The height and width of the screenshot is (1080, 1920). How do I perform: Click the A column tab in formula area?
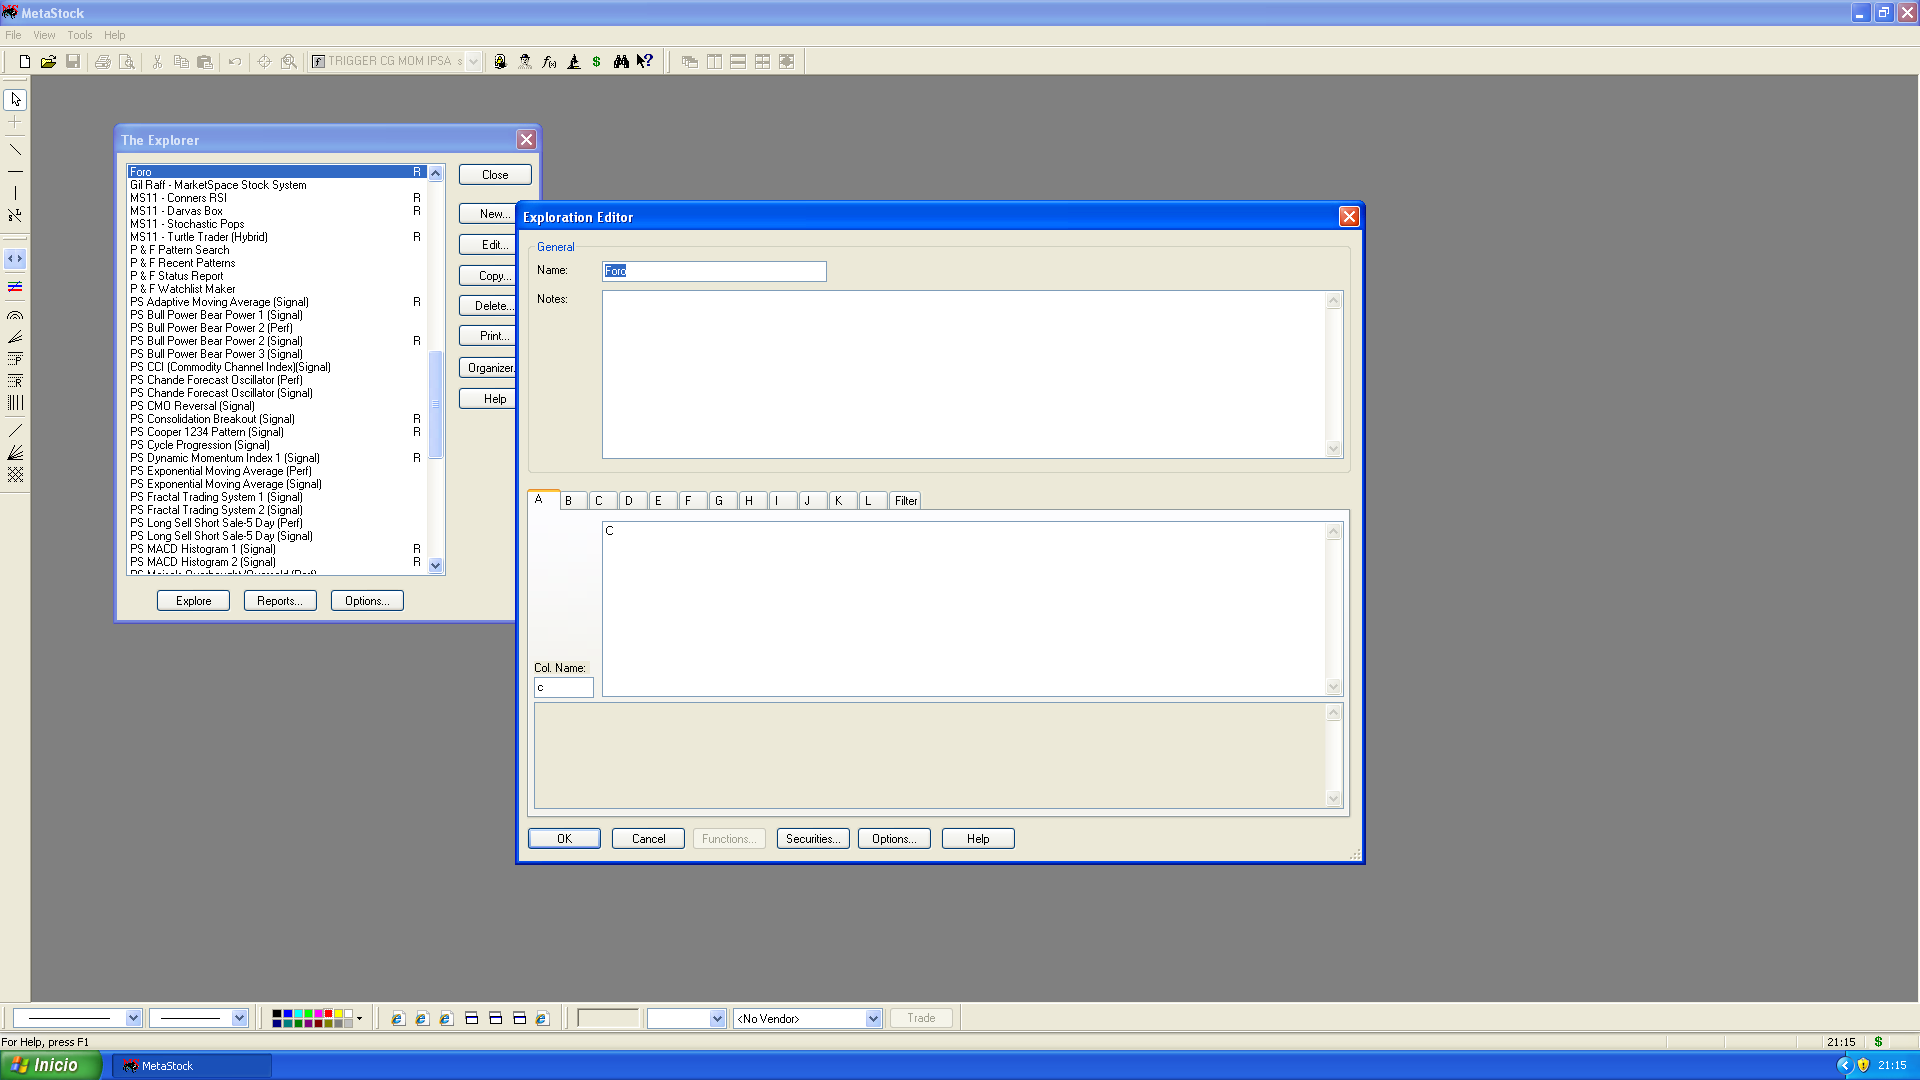click(538, 500)
